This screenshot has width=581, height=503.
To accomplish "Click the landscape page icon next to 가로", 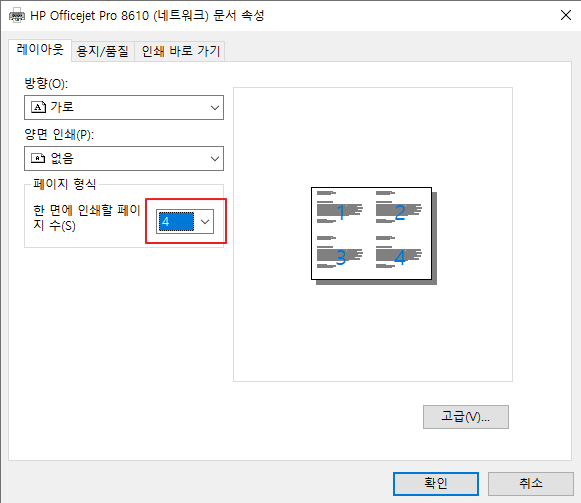I will (x=38, y=107).
